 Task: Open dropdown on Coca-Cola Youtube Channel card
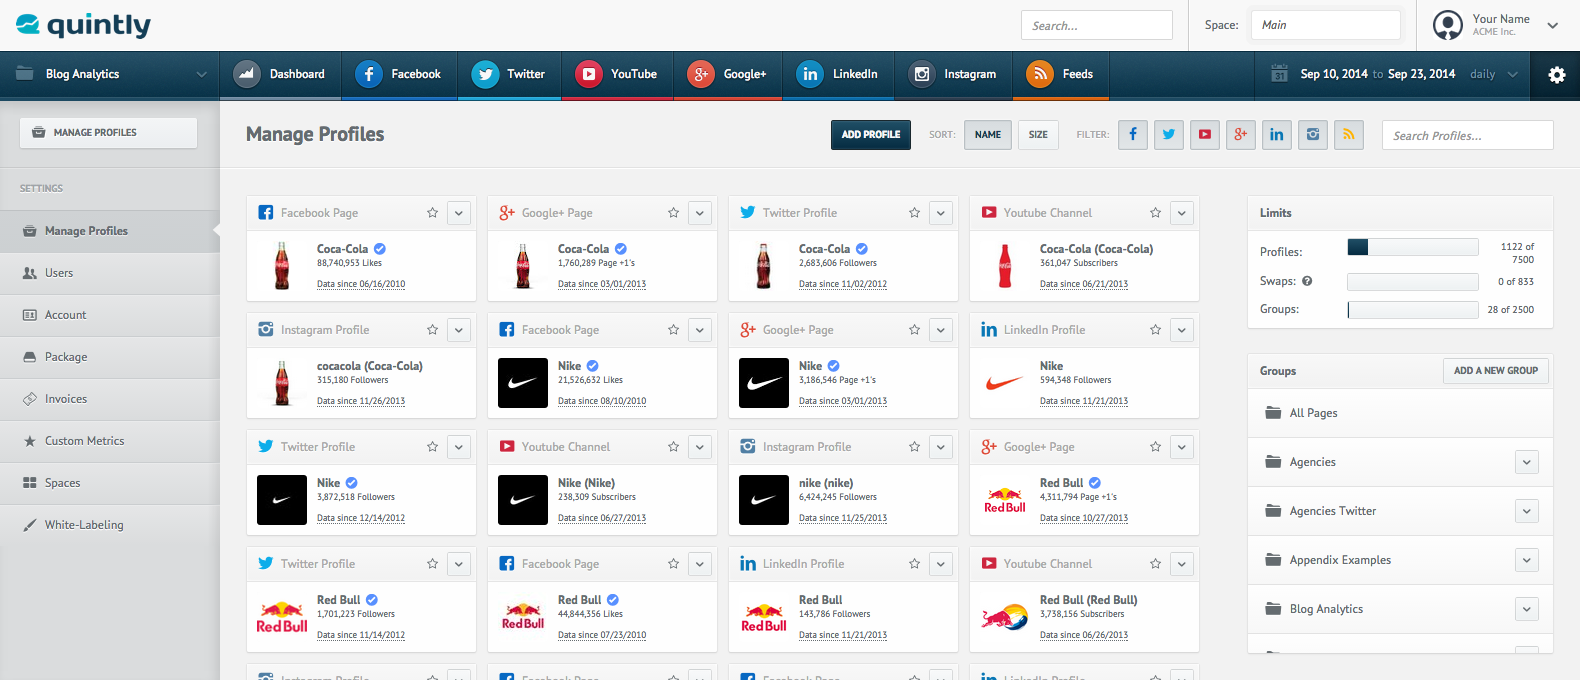click(1182, 213)
